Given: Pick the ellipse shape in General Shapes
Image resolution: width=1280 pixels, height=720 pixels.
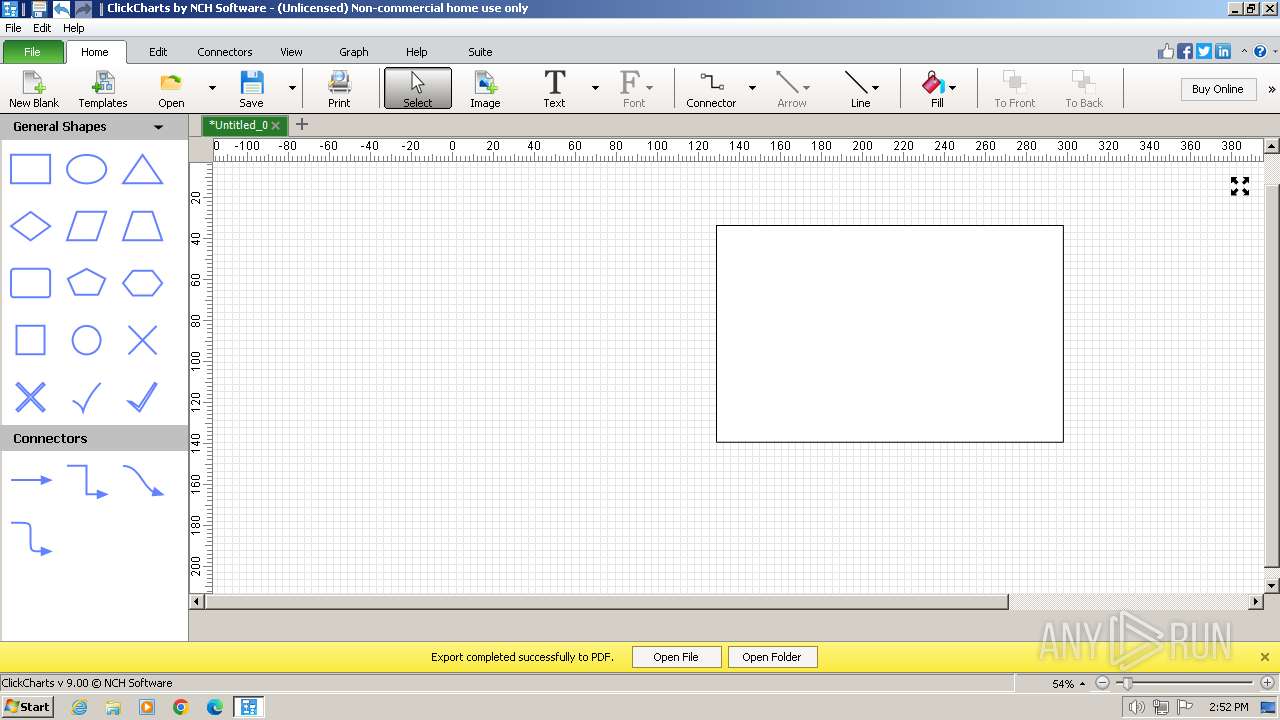Looking at the screenshot, I should point(86,170).
